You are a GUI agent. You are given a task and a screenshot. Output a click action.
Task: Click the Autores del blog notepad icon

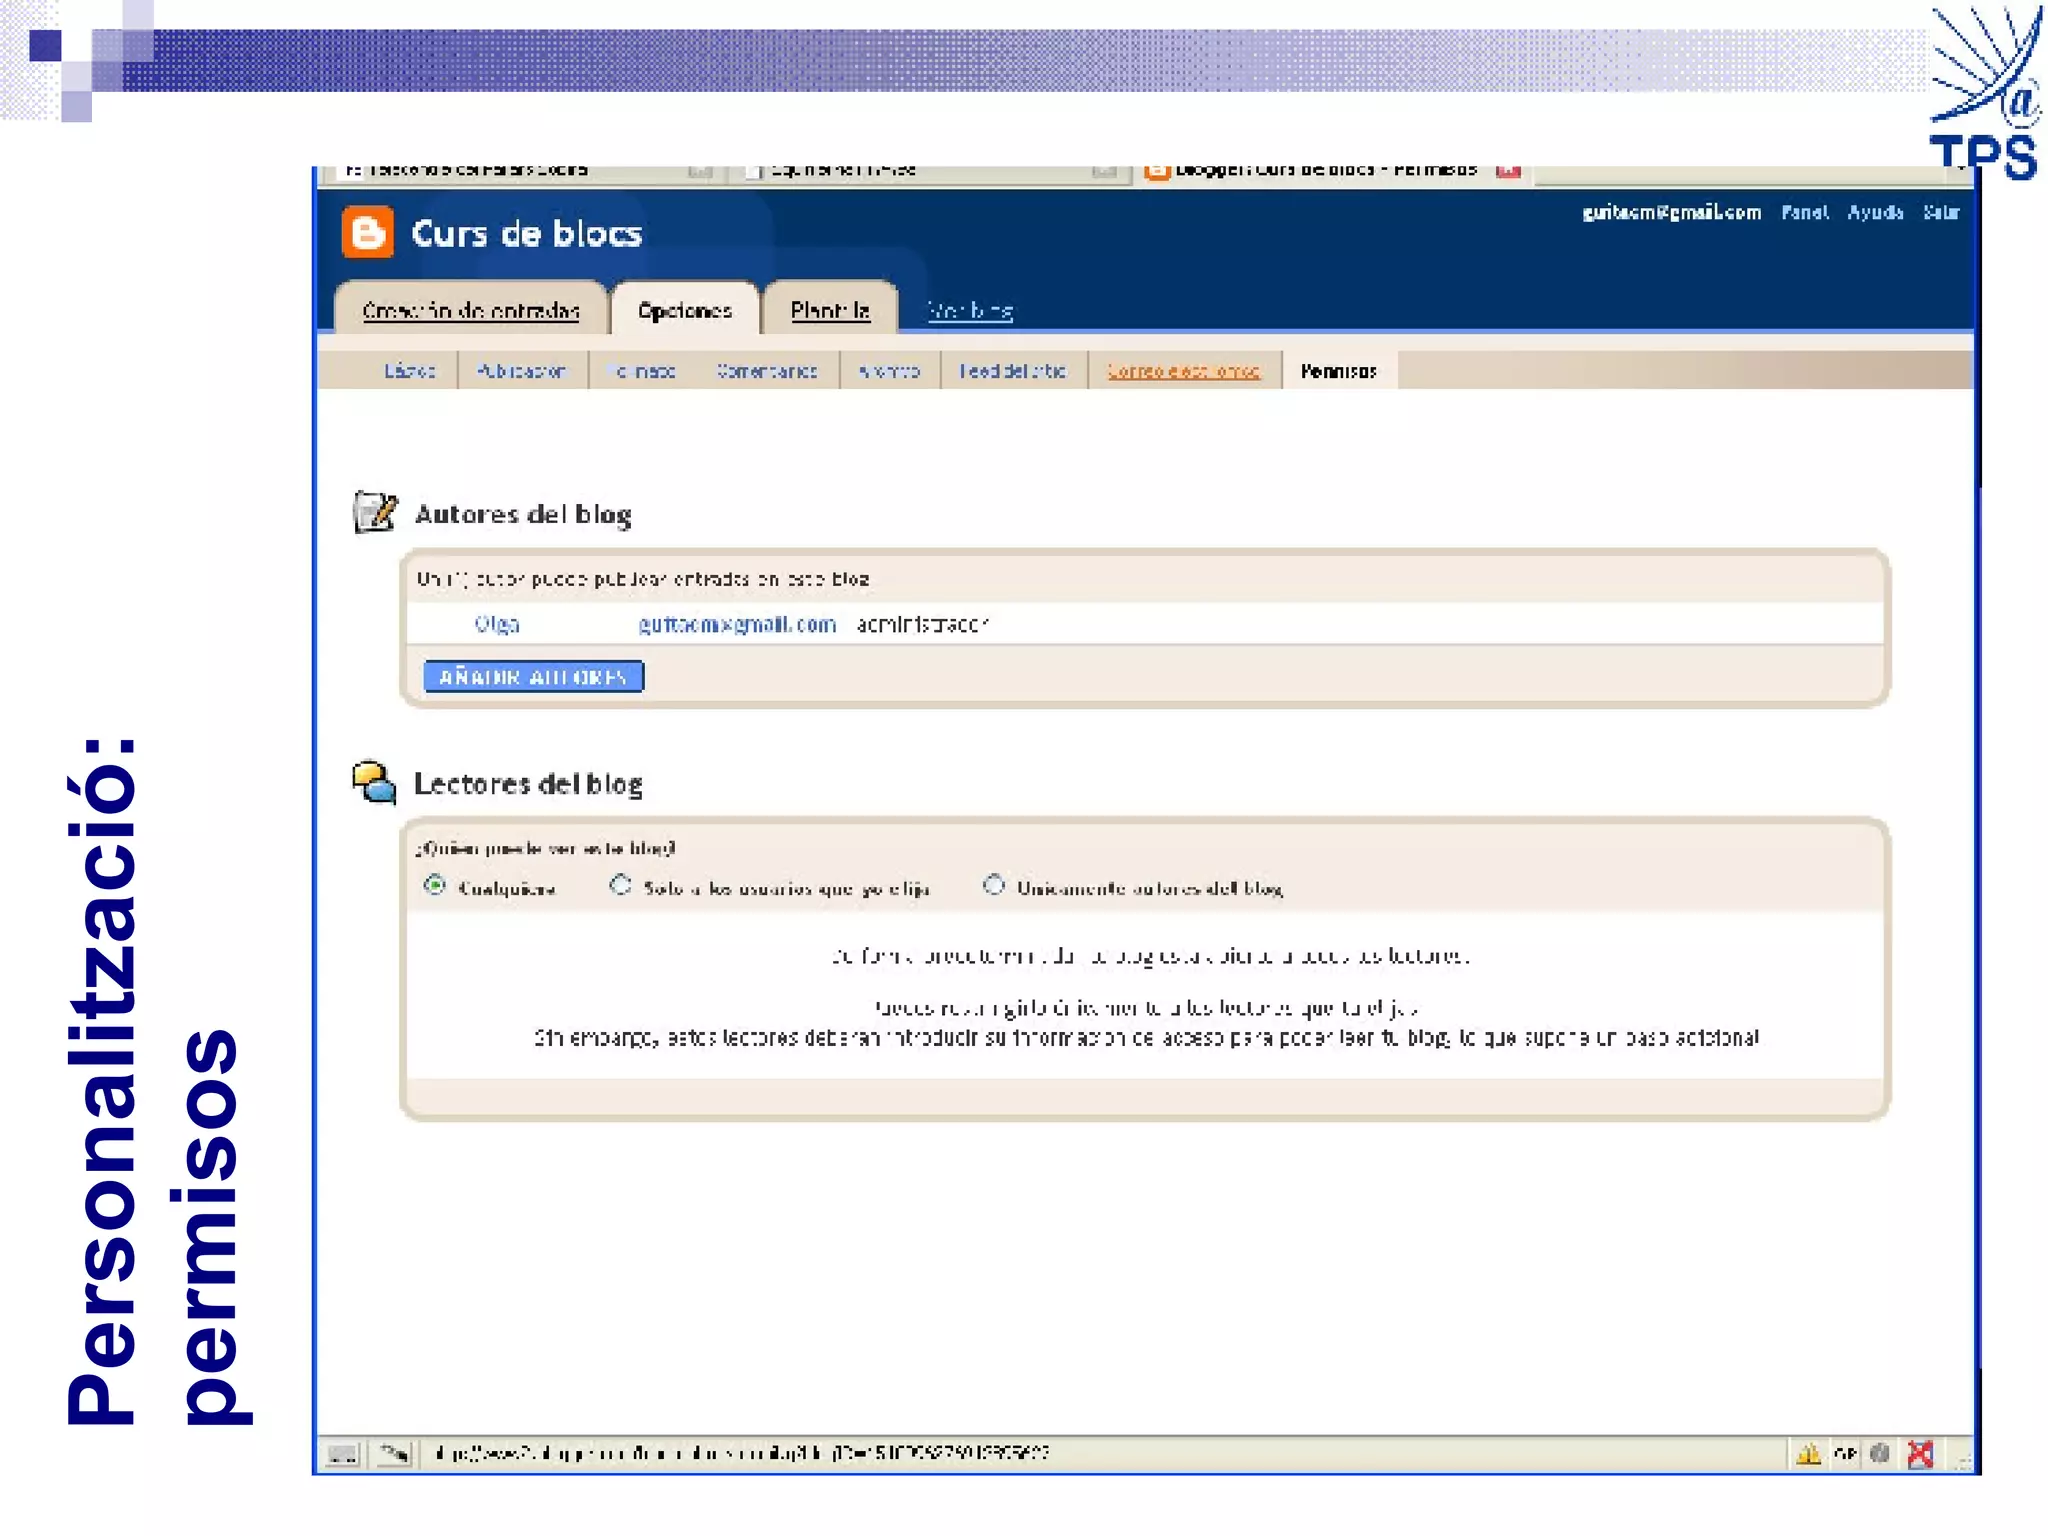[x=375, y=513]
